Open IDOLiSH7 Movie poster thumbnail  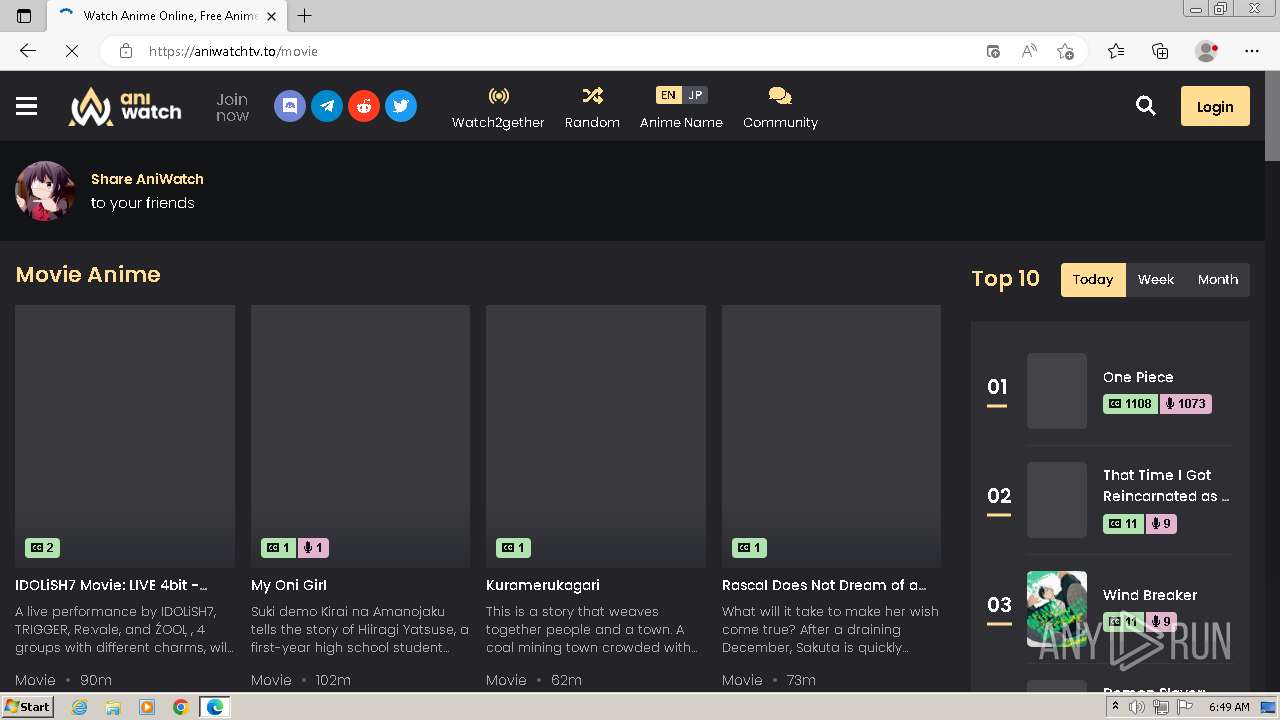[125, 436]
